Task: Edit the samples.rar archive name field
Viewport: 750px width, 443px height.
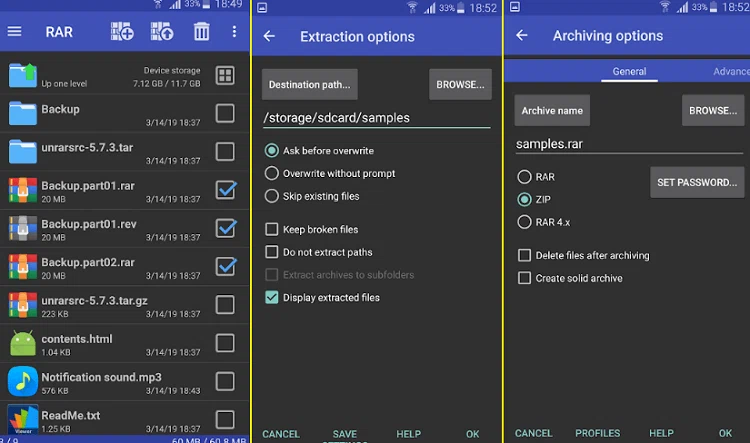Action: (629, 144)
